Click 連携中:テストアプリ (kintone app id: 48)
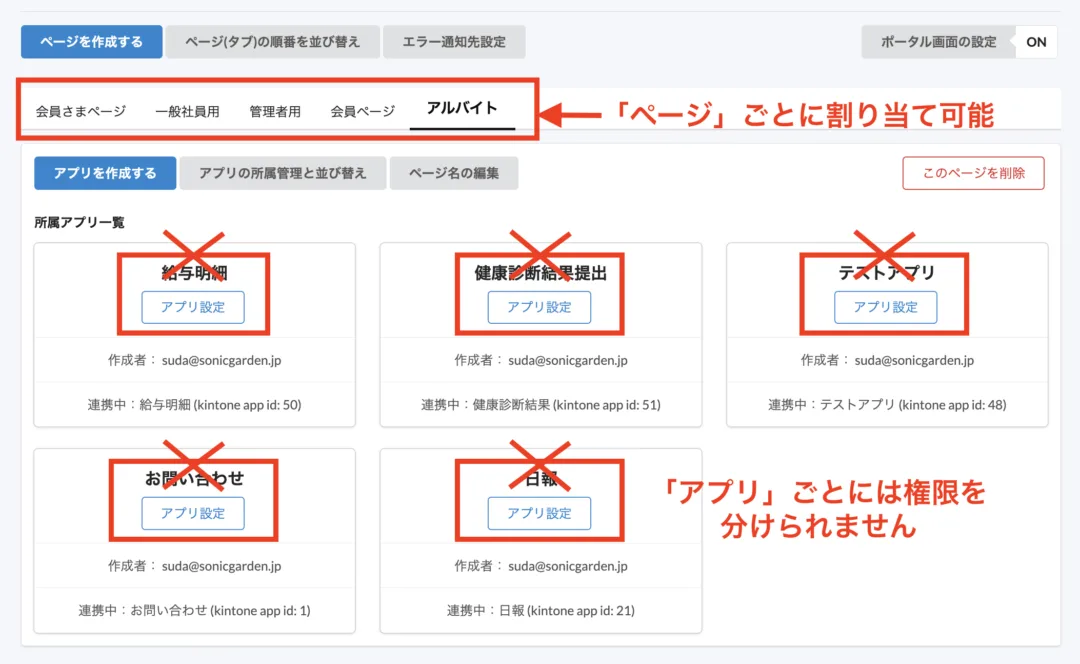This screenshot has height=664, width=1080. tap(887, 405)
